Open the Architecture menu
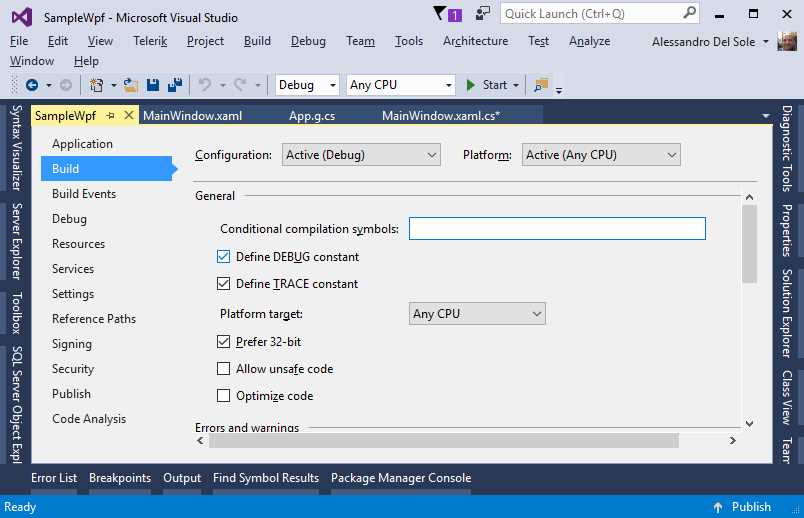804x518 pixels. tap(475, 41)
